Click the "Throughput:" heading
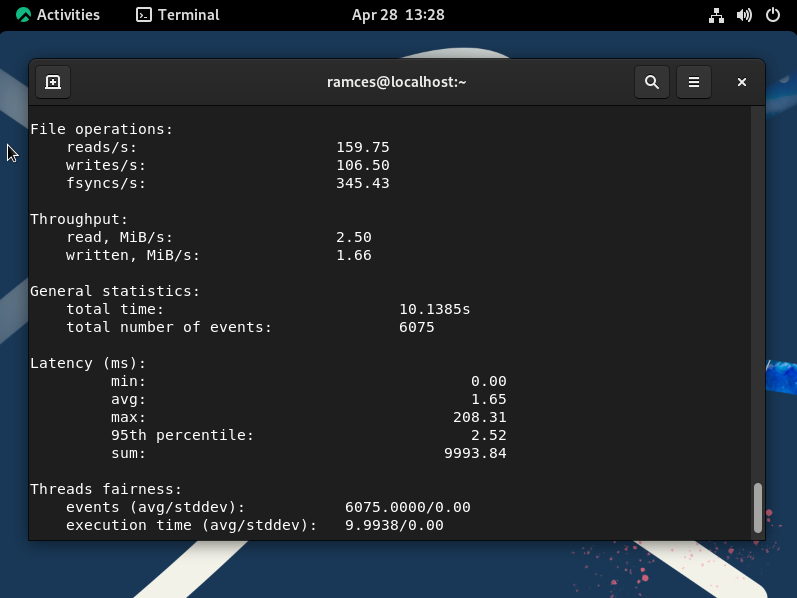 click(x=79, y=219)
